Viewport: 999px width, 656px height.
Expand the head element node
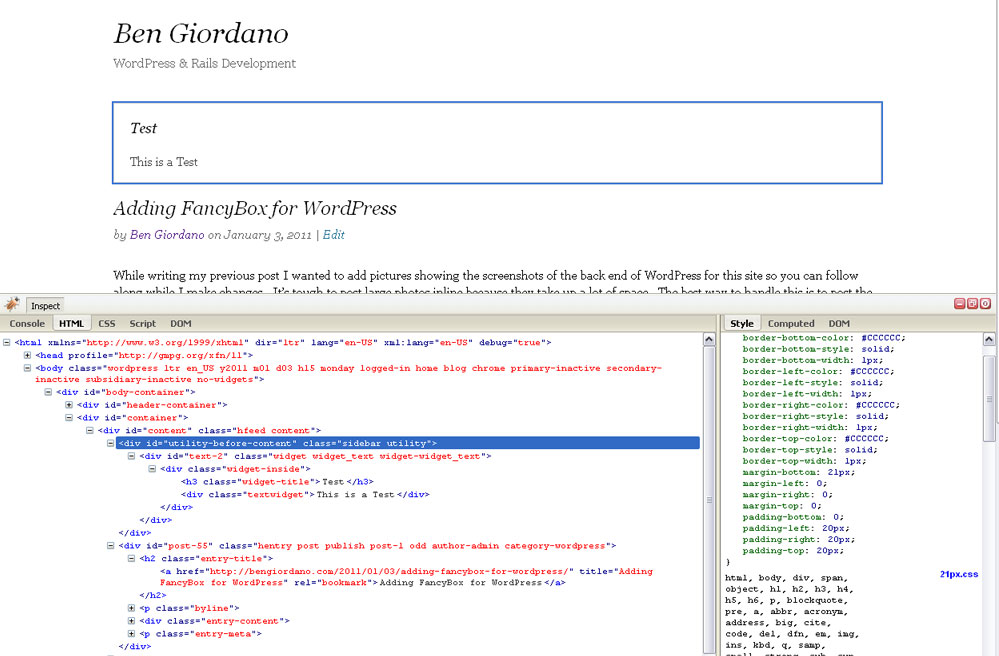point(28,355)
